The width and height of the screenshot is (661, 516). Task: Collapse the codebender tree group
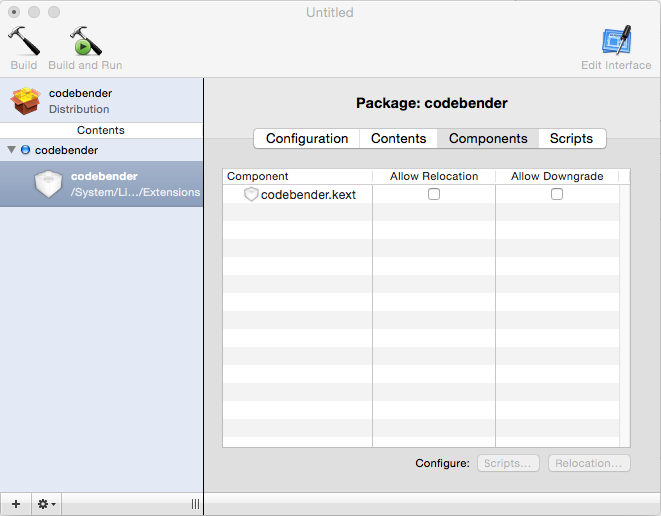(x=11, y=150)
